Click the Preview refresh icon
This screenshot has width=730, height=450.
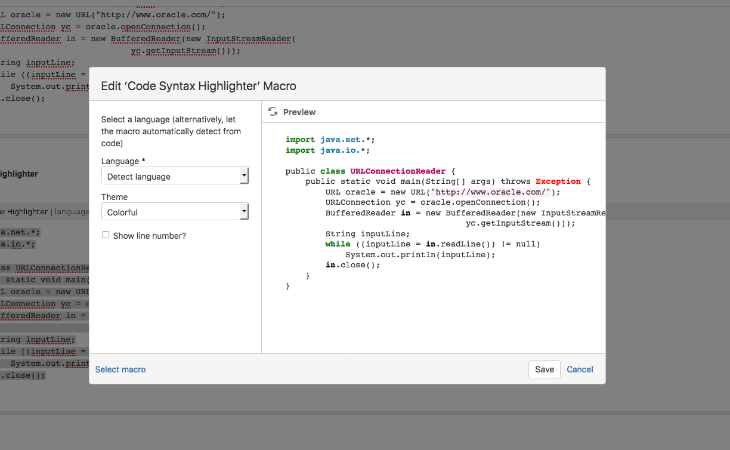coord(273,112)
